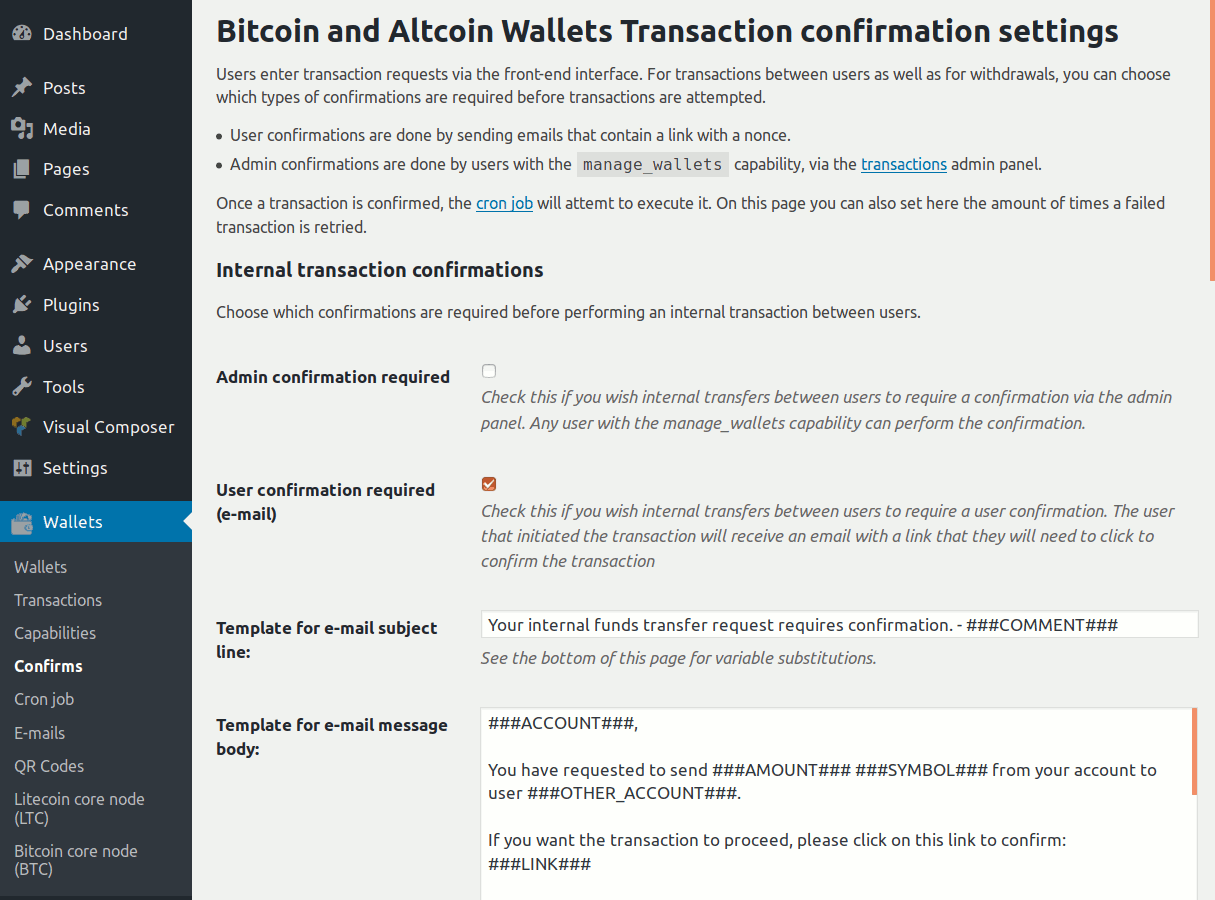Click the Comments speech bubble icon

coord(22,210)
